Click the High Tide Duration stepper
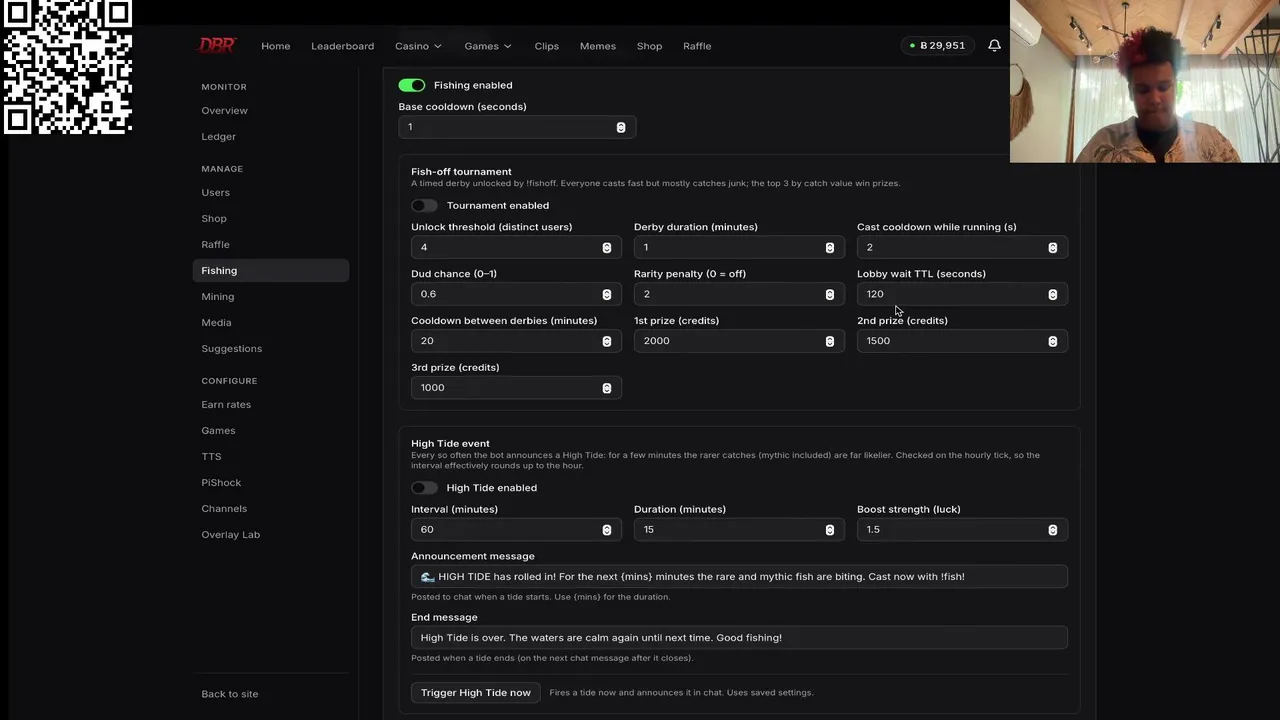The width and height of the screenshot is (1280, 720). tap(830, 529)
